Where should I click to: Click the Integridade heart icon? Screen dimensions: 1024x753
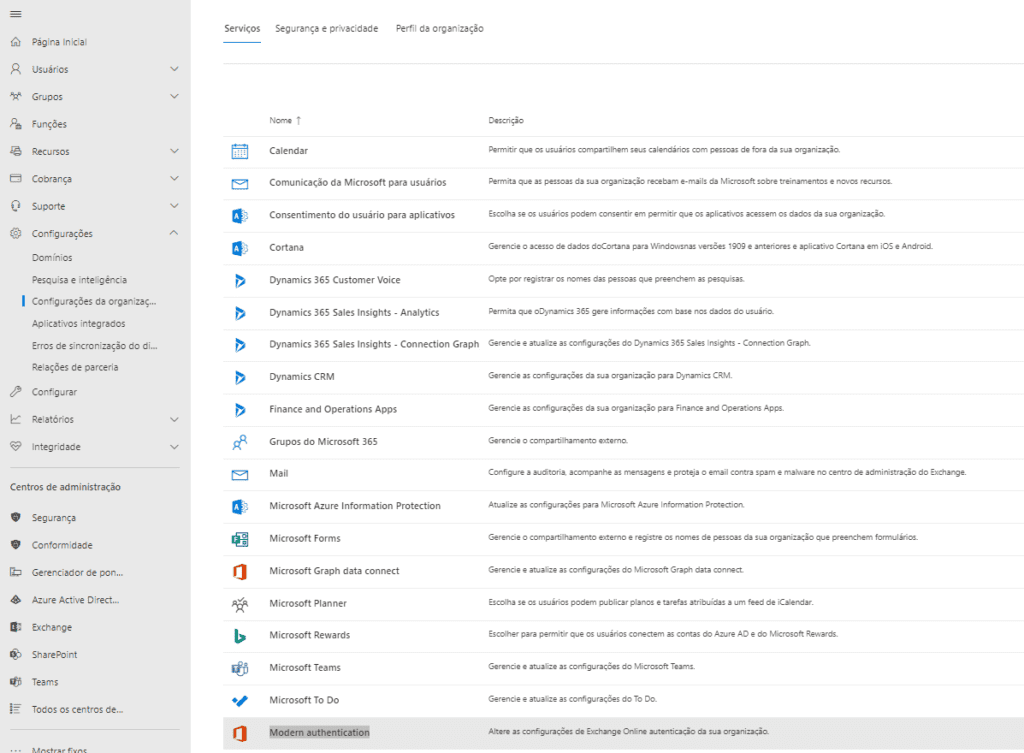(16, 447)
